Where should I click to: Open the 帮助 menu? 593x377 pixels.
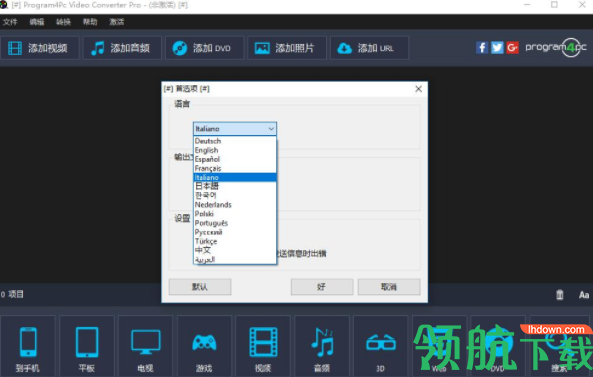90,22
